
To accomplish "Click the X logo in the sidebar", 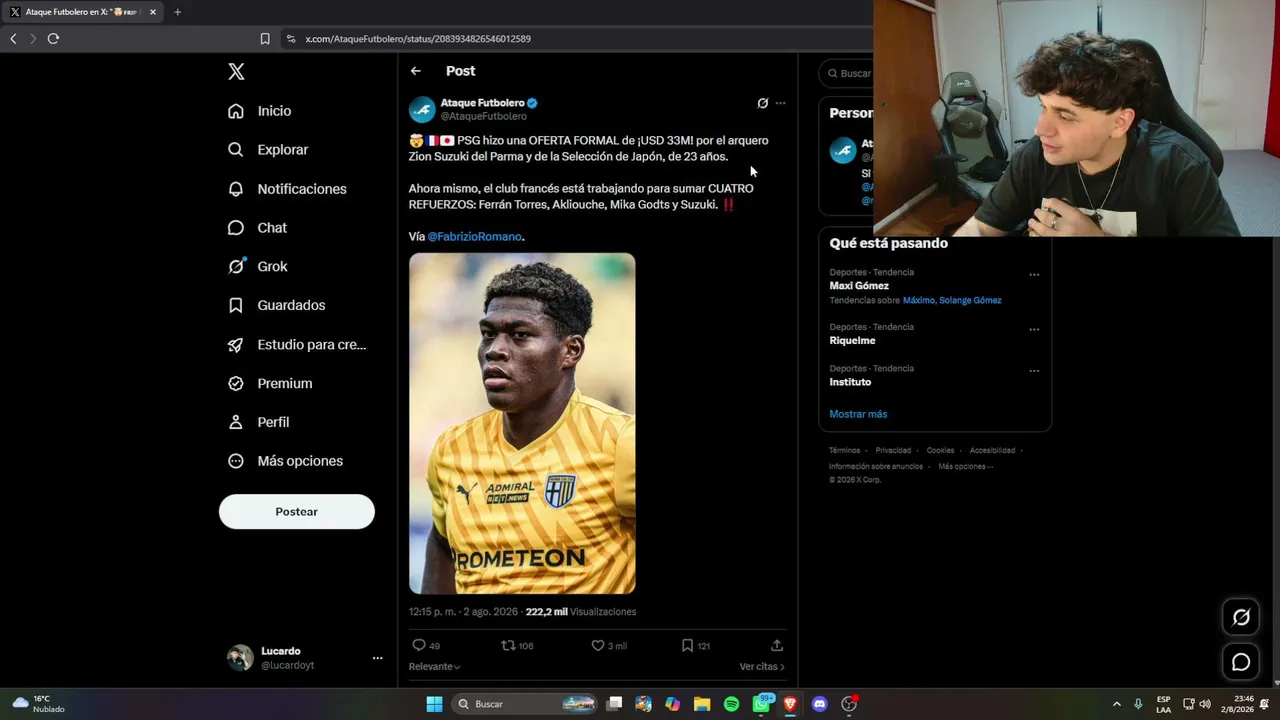I will click(236, 72).
